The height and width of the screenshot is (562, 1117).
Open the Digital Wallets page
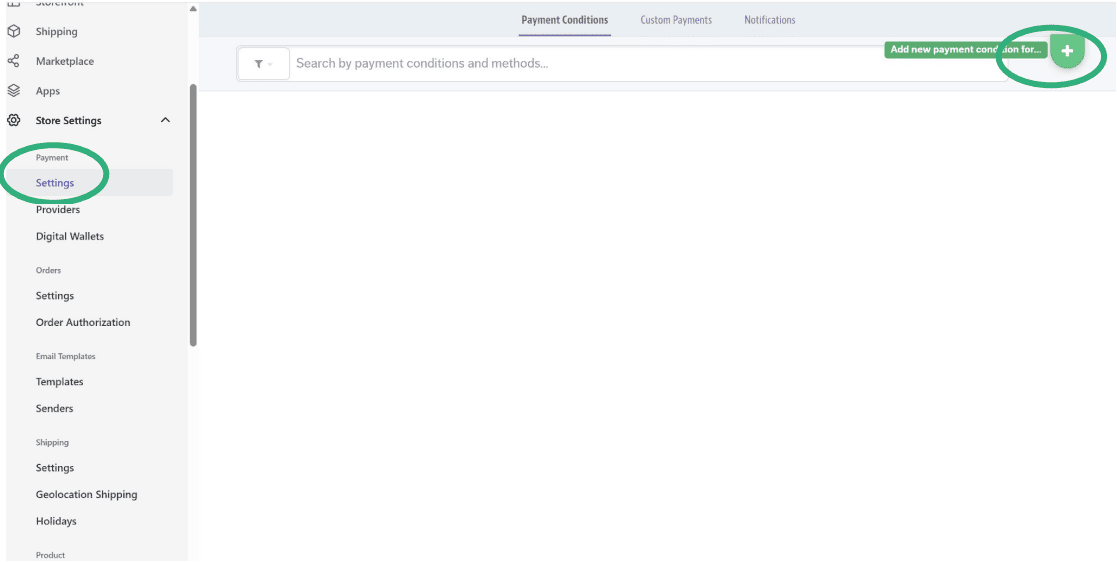click(x=70, y=237)
